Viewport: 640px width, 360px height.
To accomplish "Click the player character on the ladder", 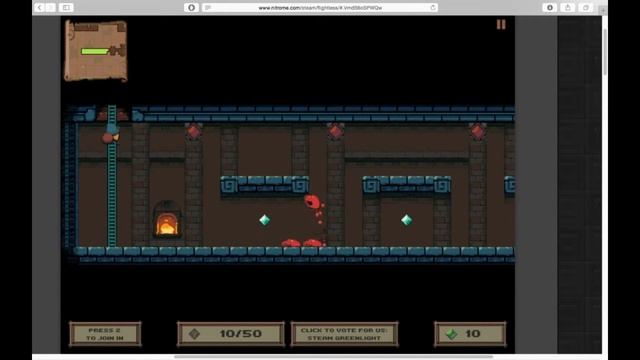I will [111, 133].
